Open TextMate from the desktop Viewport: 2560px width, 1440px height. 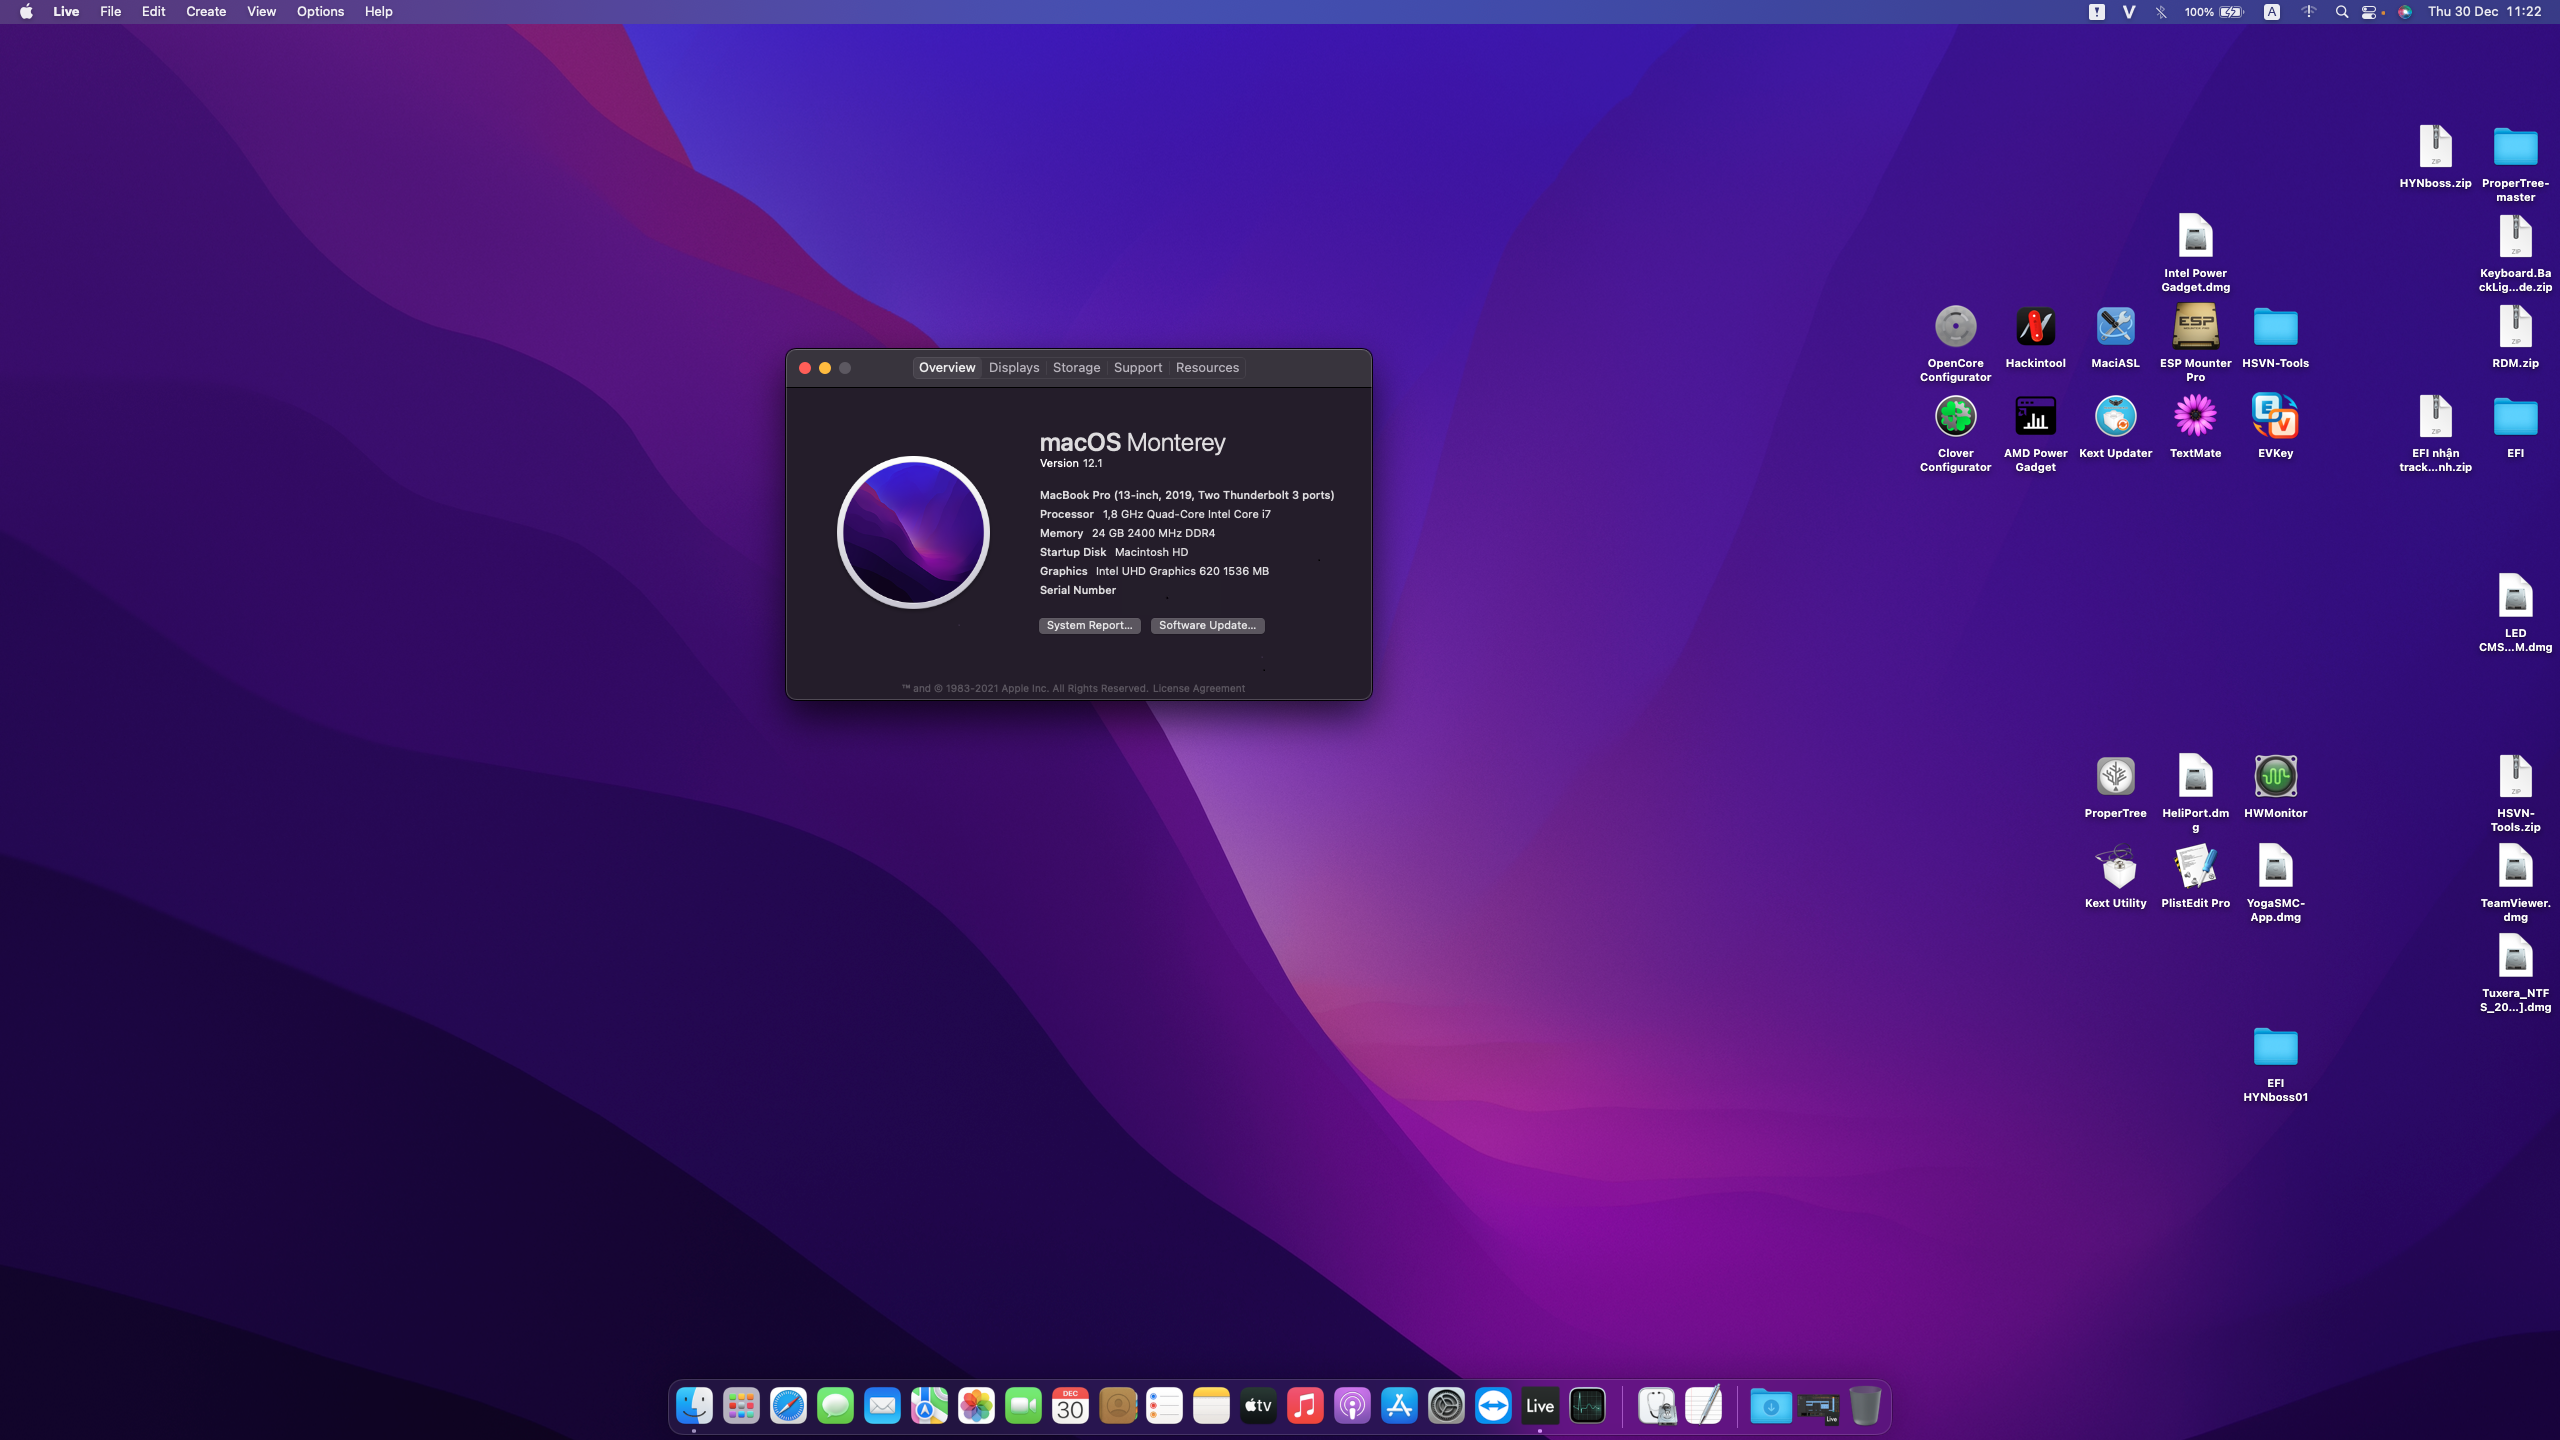pos(2195,417)
